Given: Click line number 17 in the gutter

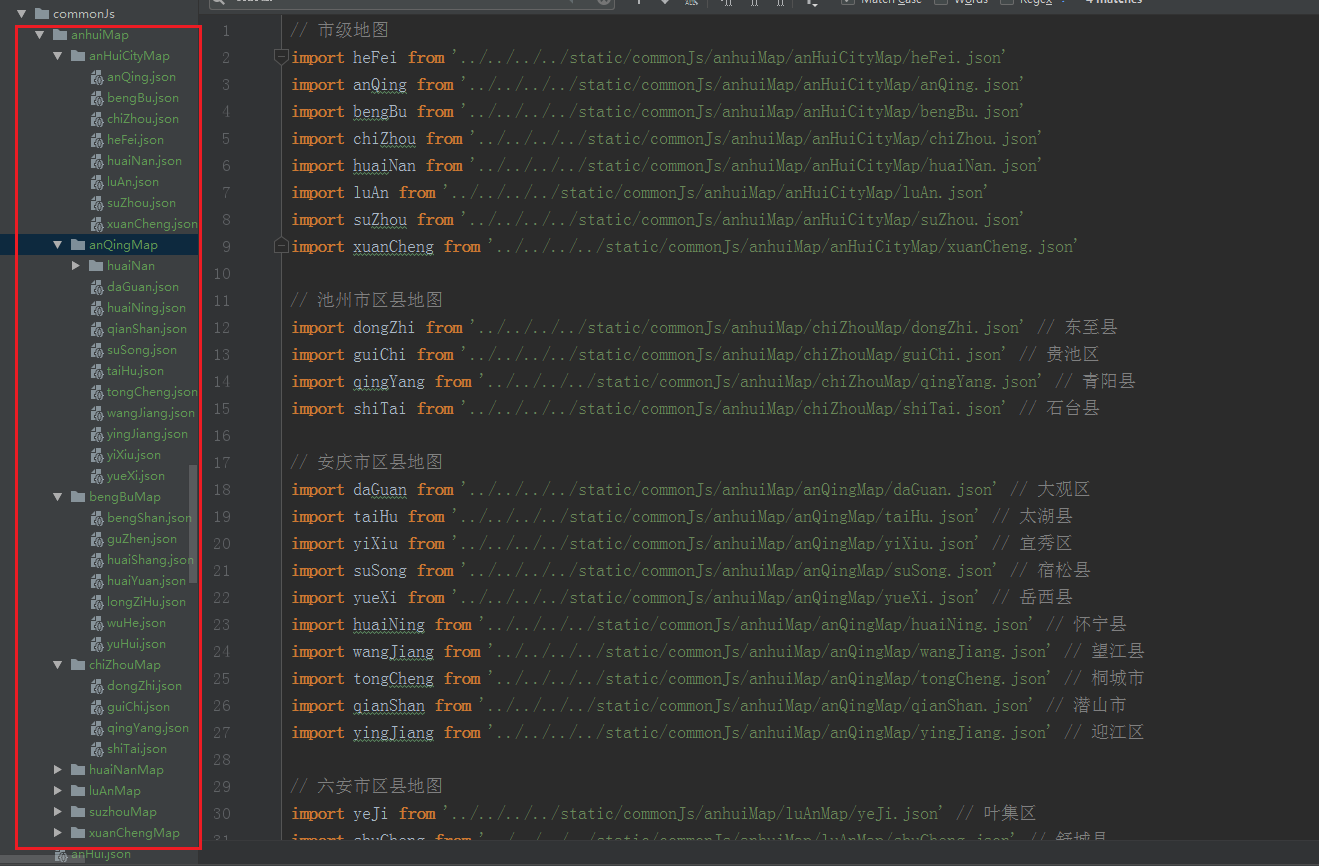Looking at the screenshot, I should pos(221,462).
